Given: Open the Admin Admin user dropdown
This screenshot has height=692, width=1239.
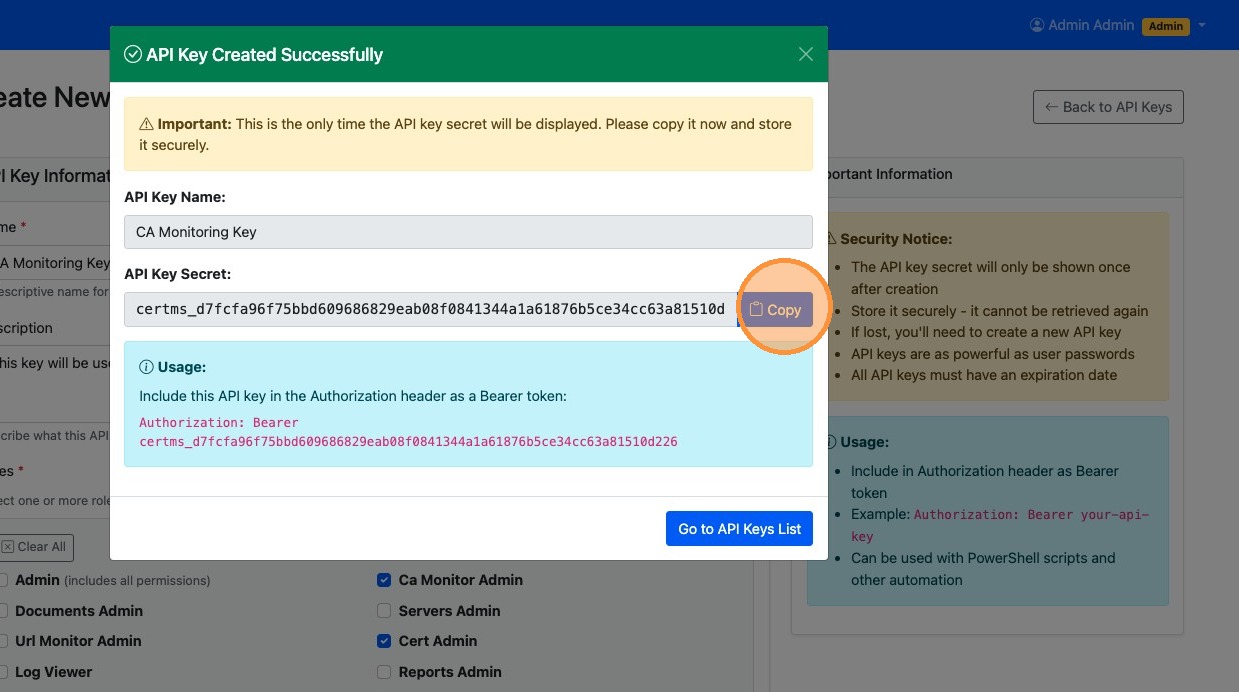Looking at the screenshot, I should (x=1117, y=25).
